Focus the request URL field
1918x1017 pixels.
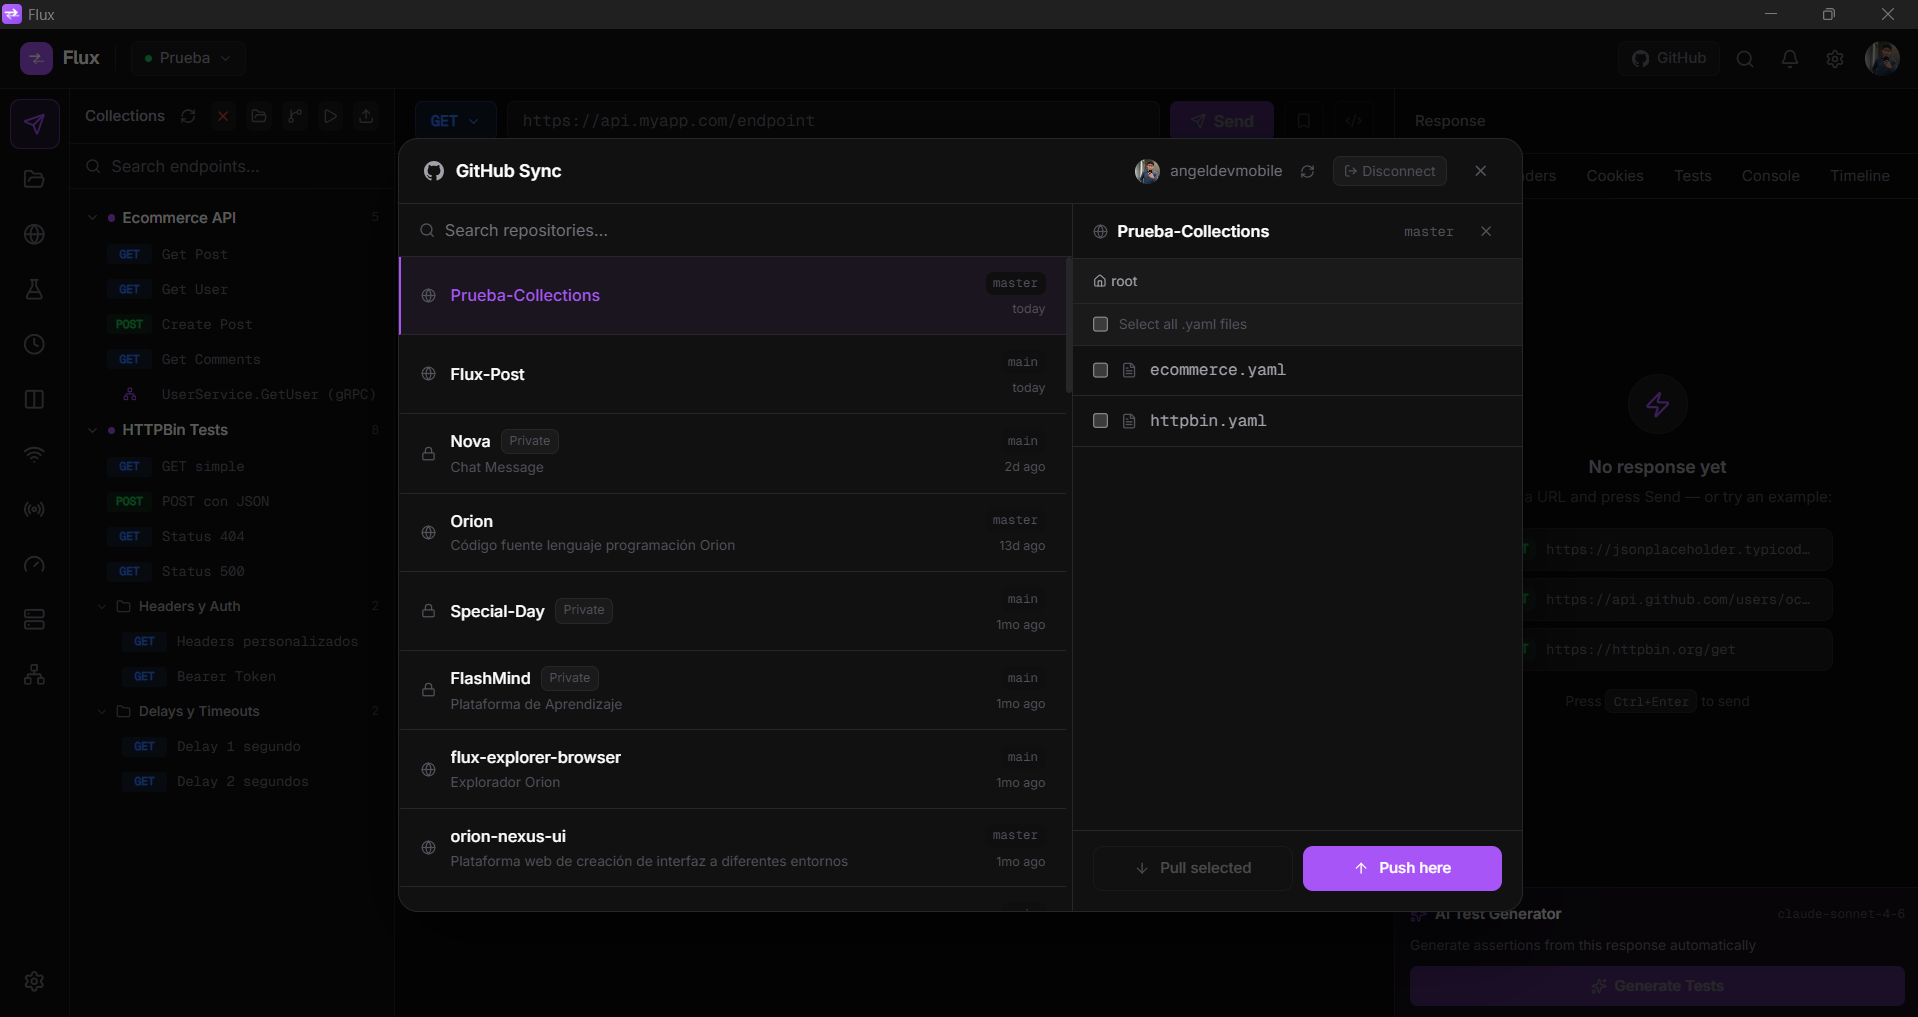(x=833, y=121)
